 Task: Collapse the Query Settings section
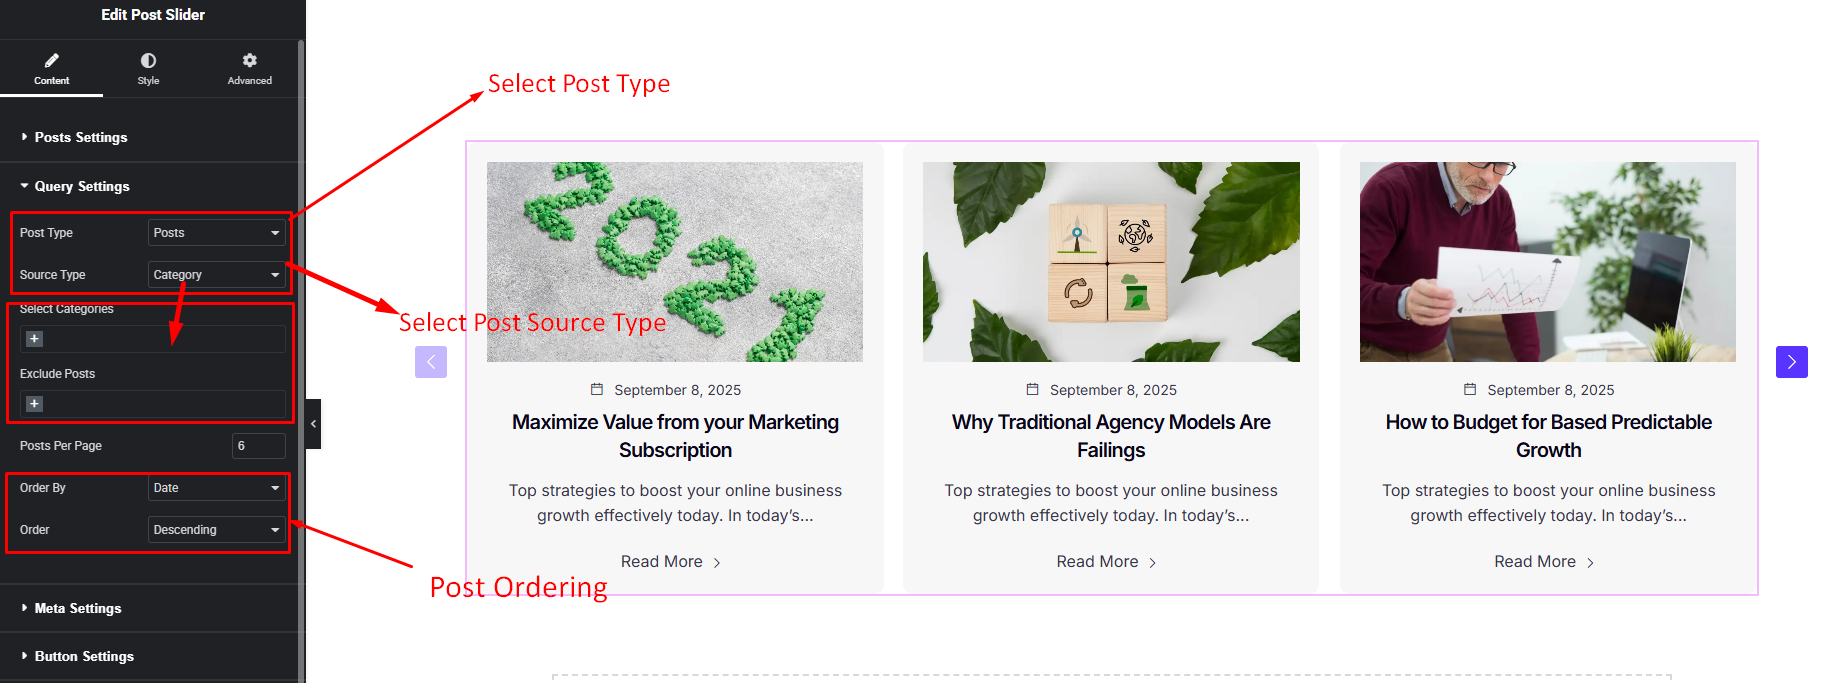click(81, 186)
